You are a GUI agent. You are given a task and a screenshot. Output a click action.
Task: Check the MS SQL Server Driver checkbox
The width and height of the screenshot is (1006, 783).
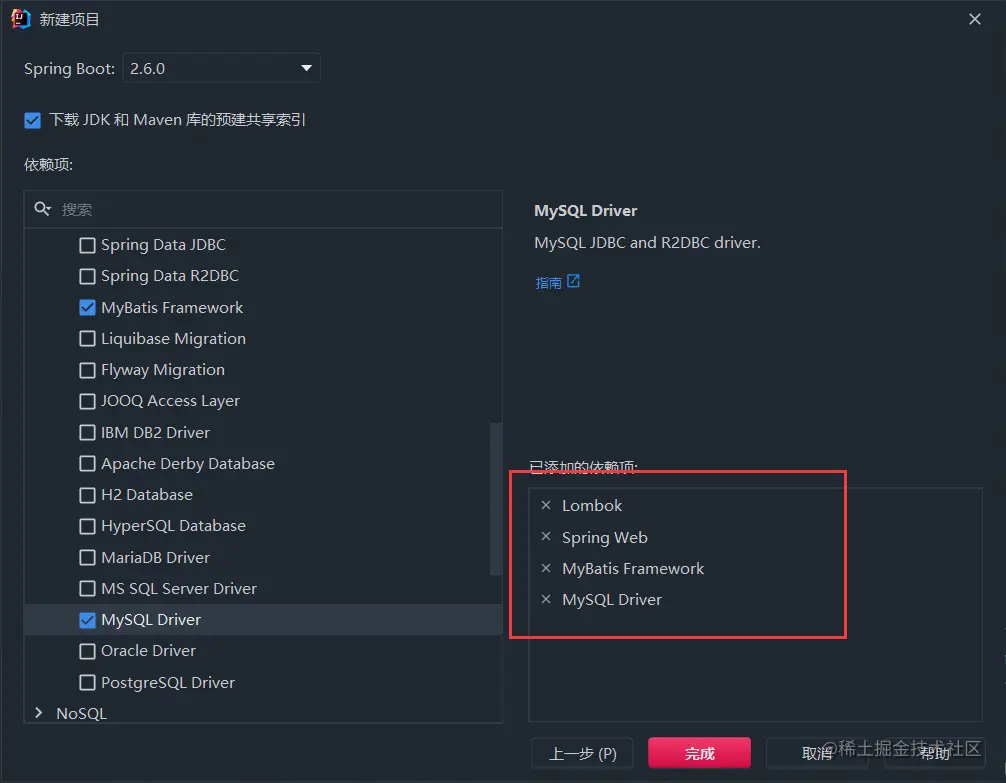point(87,589)
